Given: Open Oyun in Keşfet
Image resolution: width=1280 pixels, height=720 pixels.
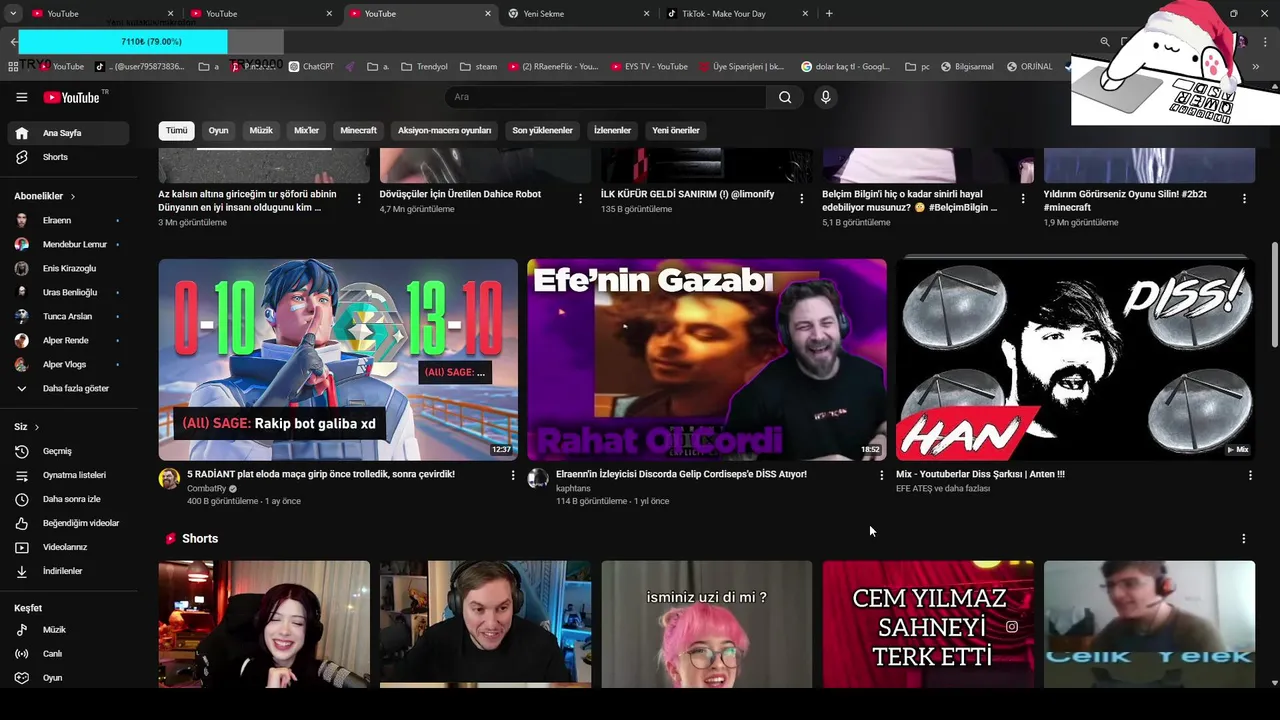Looking at the screenshot, I should 68,678.
